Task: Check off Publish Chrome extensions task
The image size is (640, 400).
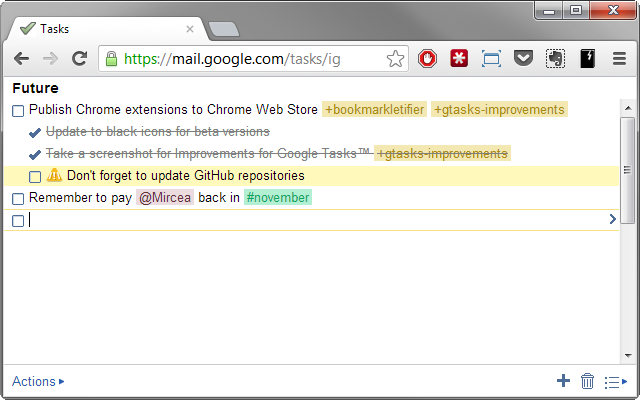Action: (x=18, y=111)
